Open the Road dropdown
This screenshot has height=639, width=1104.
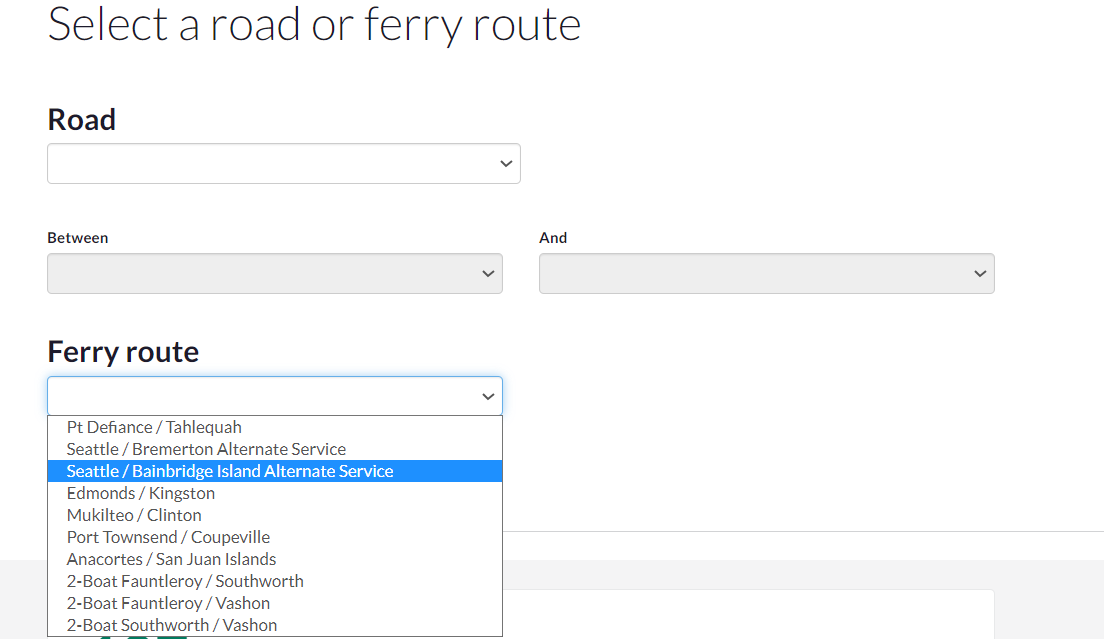pyautogui.click(x=283, y=164)
